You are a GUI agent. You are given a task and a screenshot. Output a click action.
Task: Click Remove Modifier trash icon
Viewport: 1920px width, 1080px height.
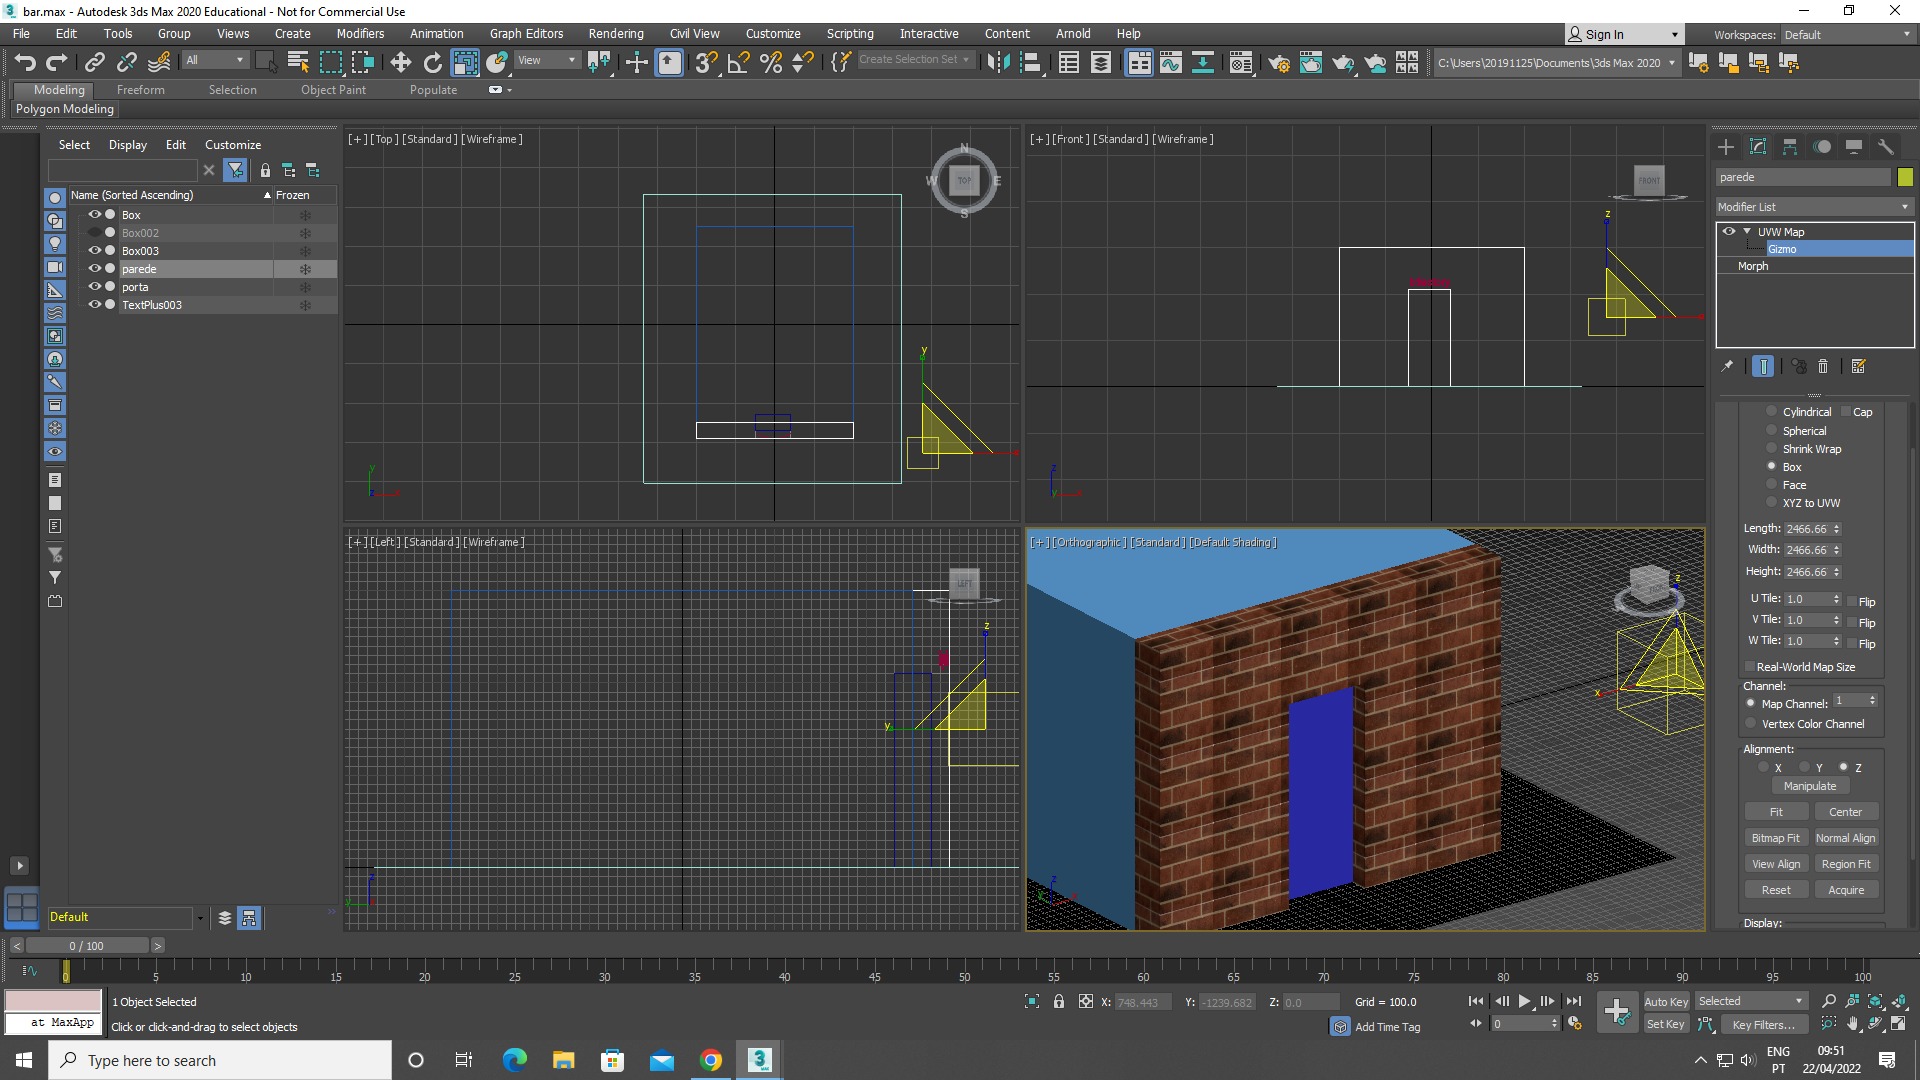click(x=1823, y=367)
